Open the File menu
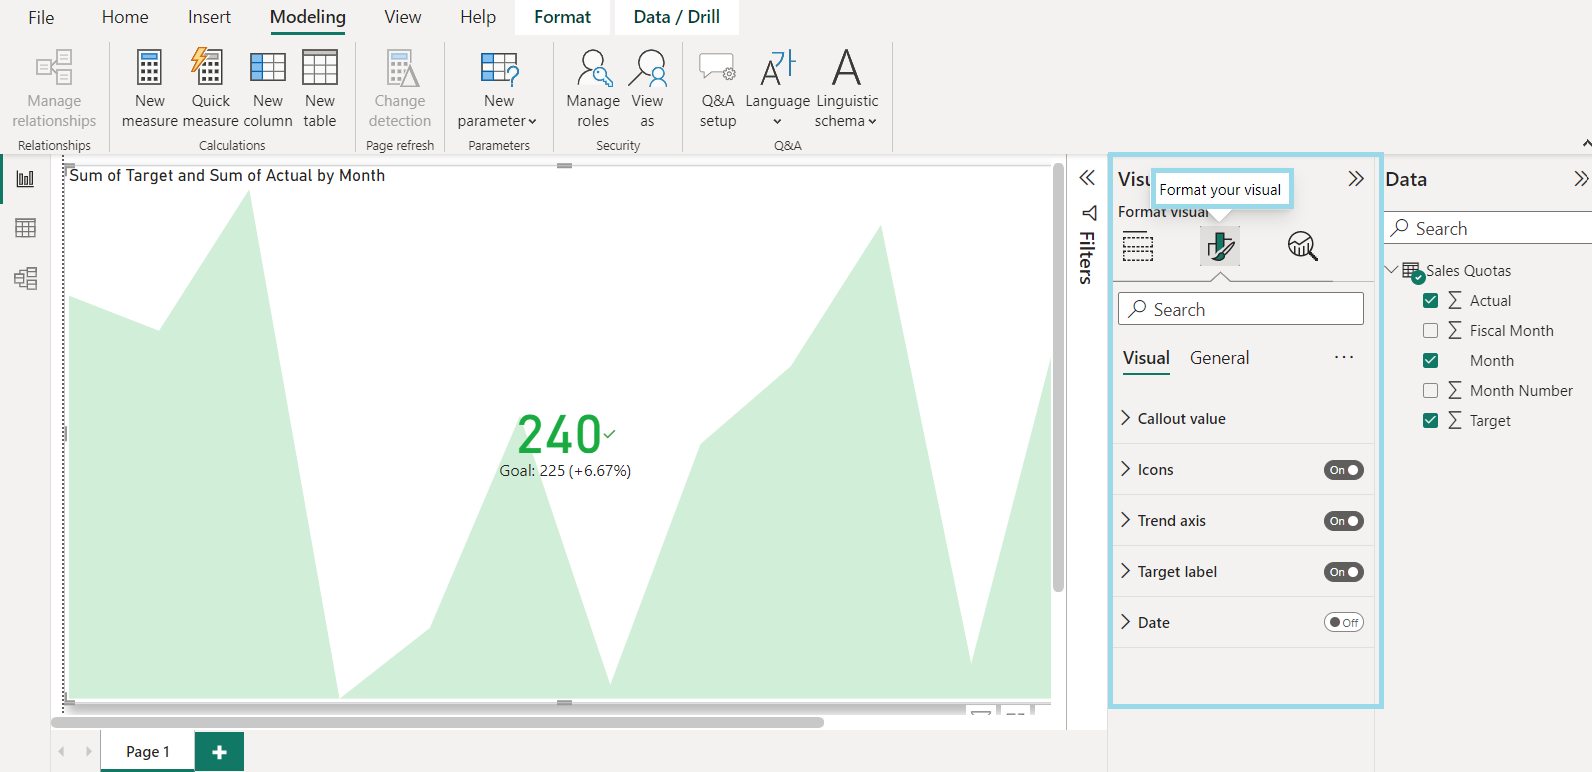This screenshot has width=1592, height=772. [x=41, y=17]
